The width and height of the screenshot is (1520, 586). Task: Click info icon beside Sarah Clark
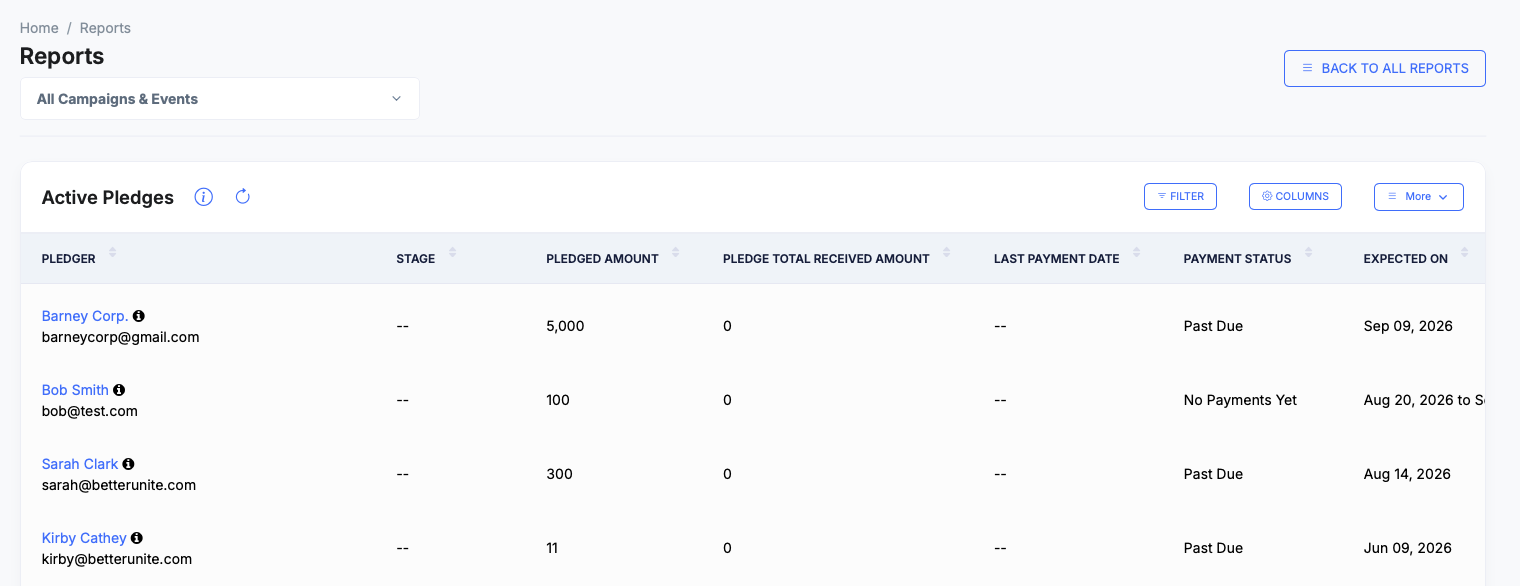click(129, 464)
